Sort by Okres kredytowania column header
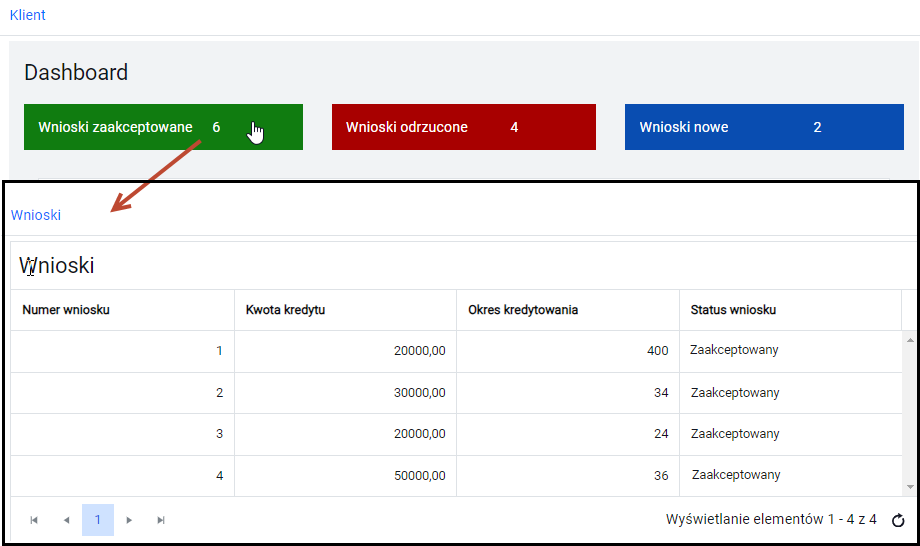 (568, 310)
